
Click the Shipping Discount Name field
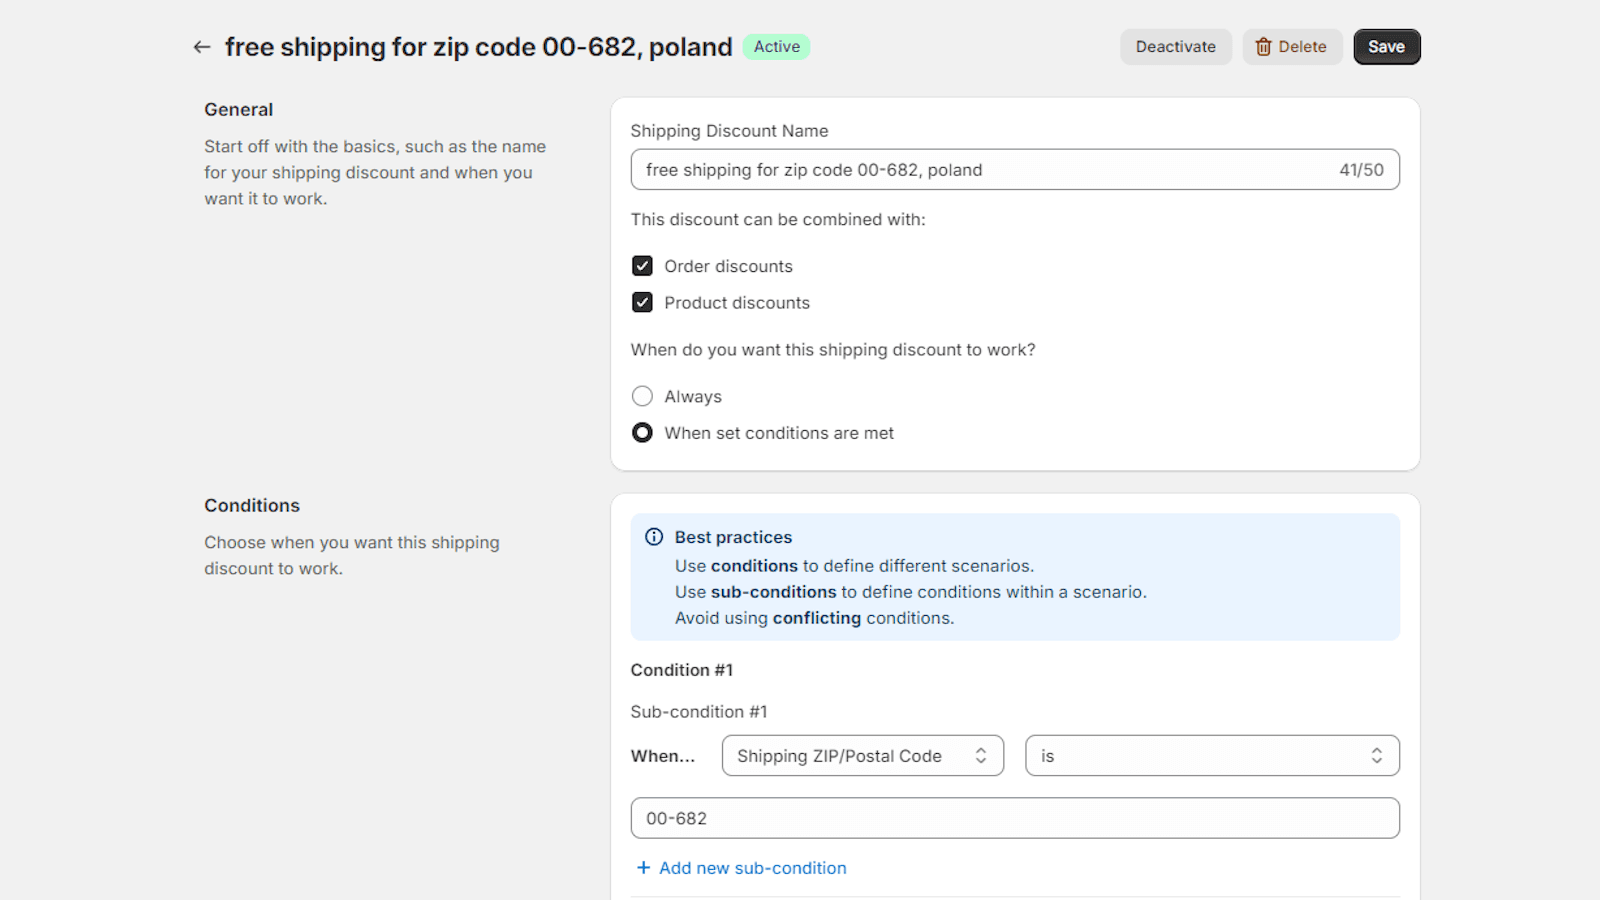(1015, 170)
